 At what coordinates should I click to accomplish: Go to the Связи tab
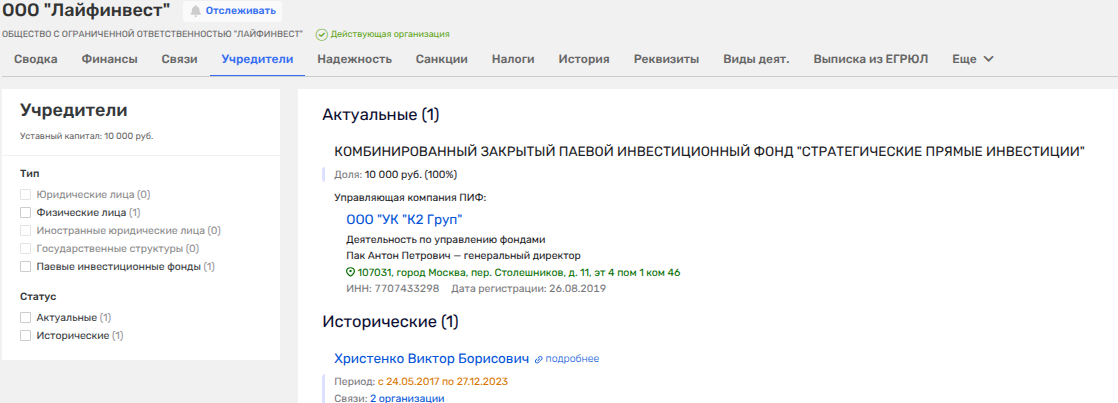point(179,59)
